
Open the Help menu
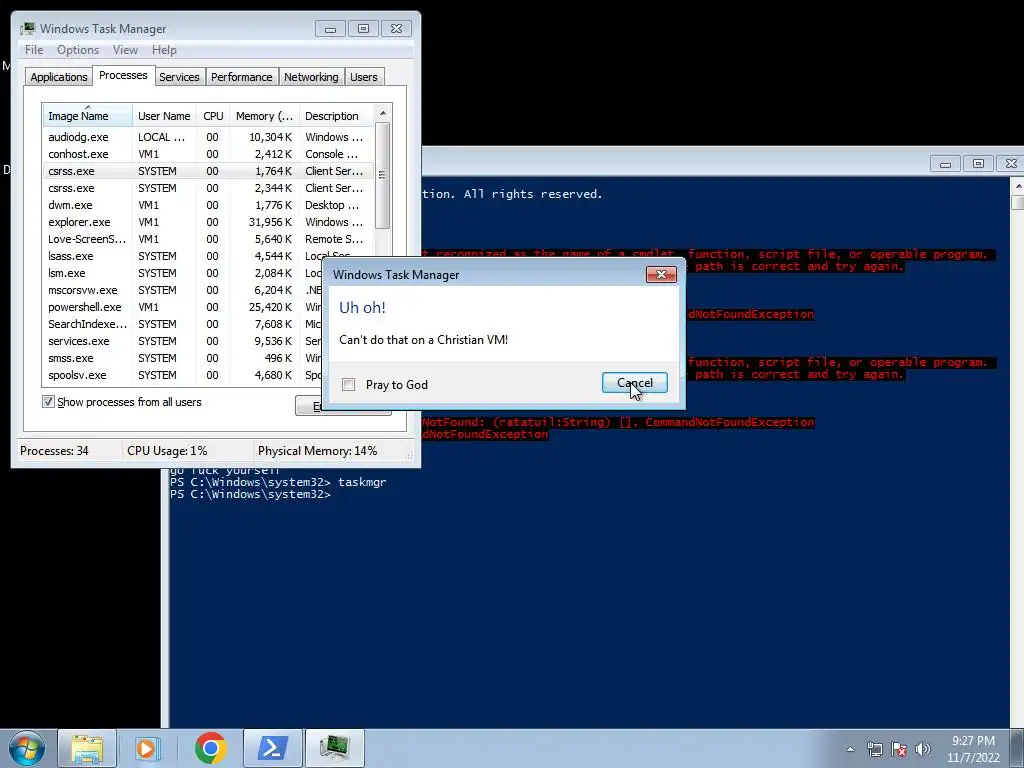coord(164,50)
